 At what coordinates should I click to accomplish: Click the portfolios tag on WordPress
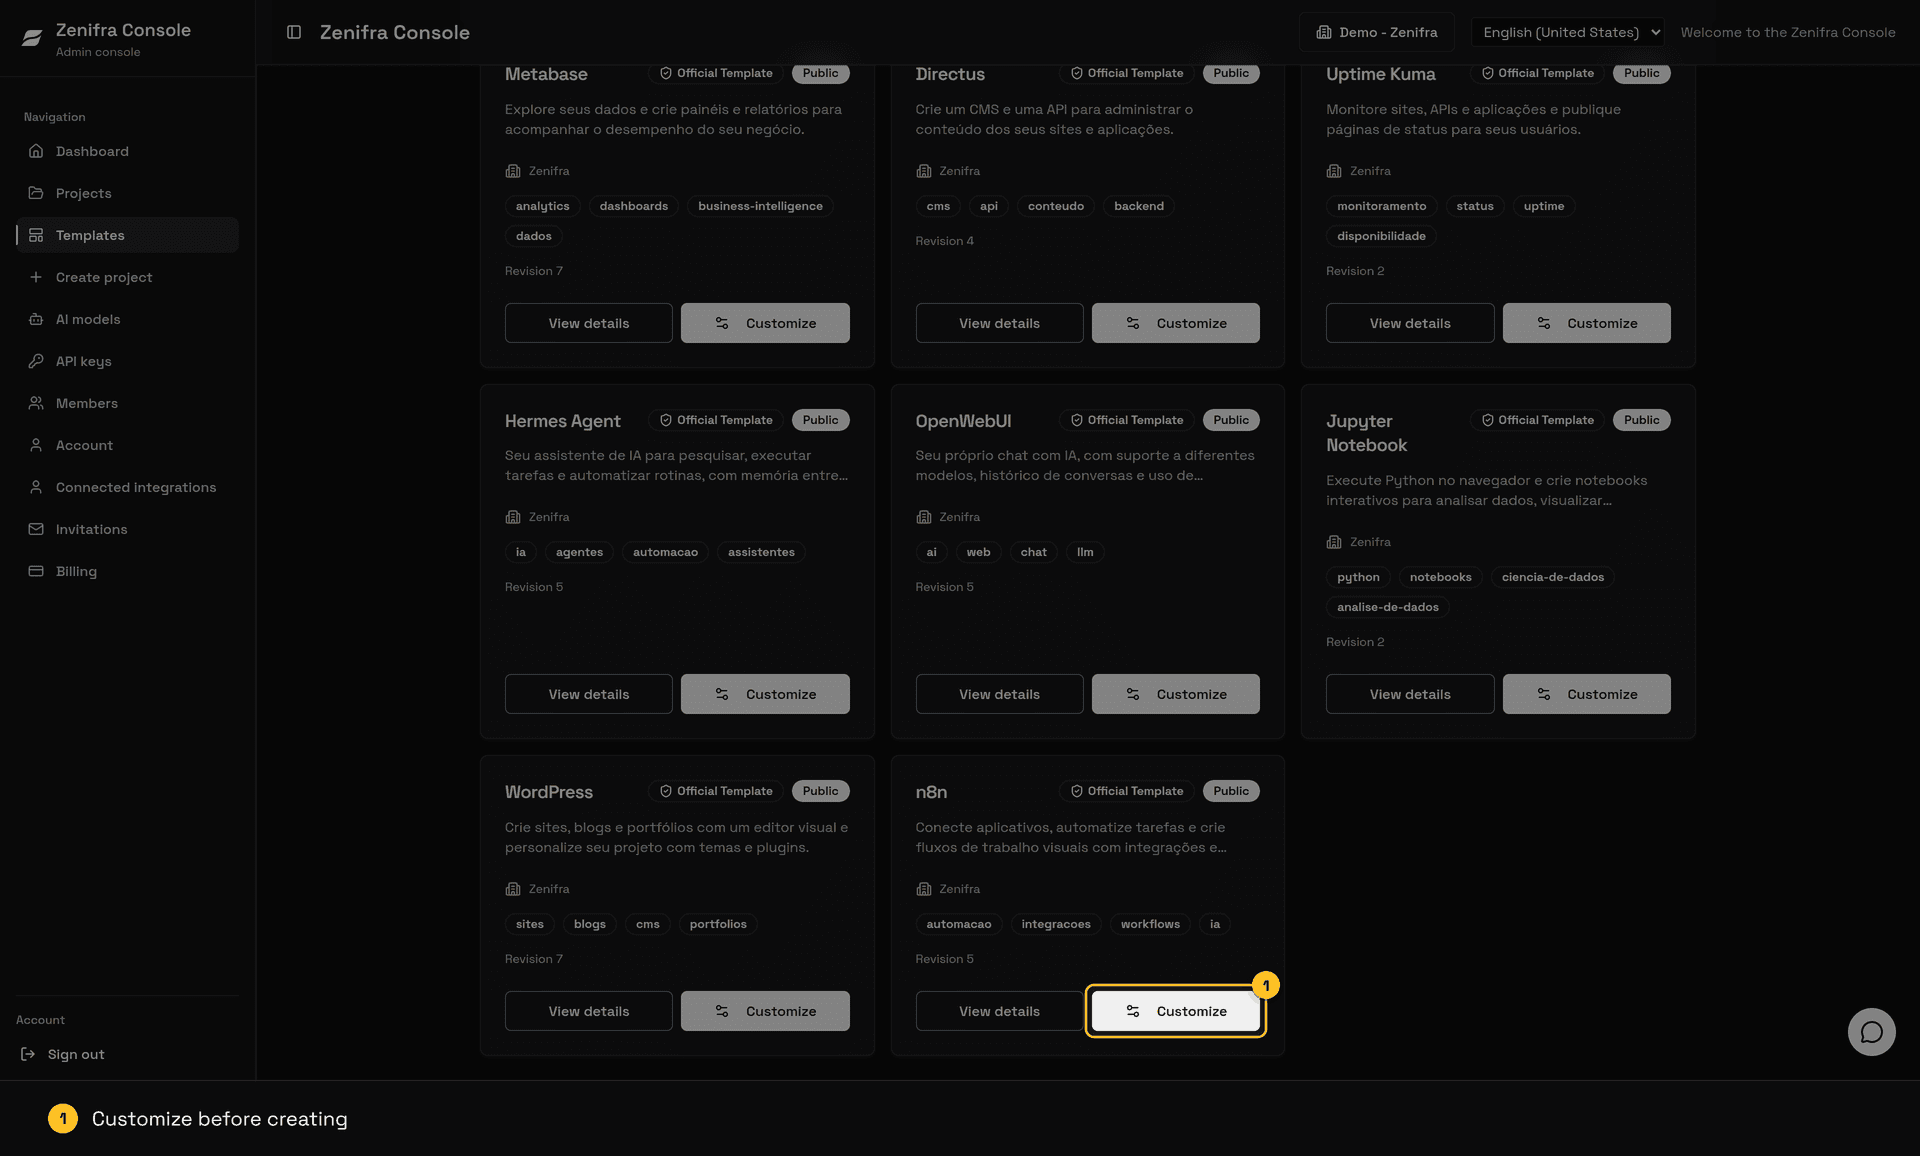coord(718,924)
